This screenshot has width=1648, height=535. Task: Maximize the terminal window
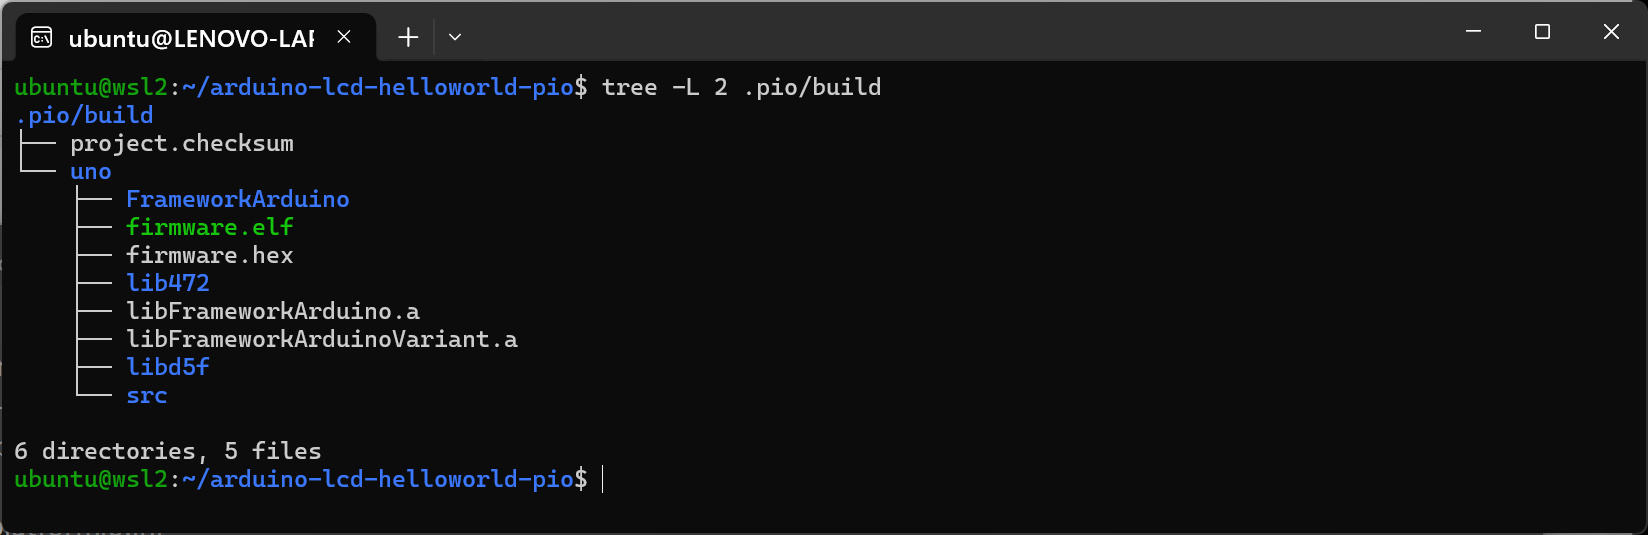[1542, 32]
